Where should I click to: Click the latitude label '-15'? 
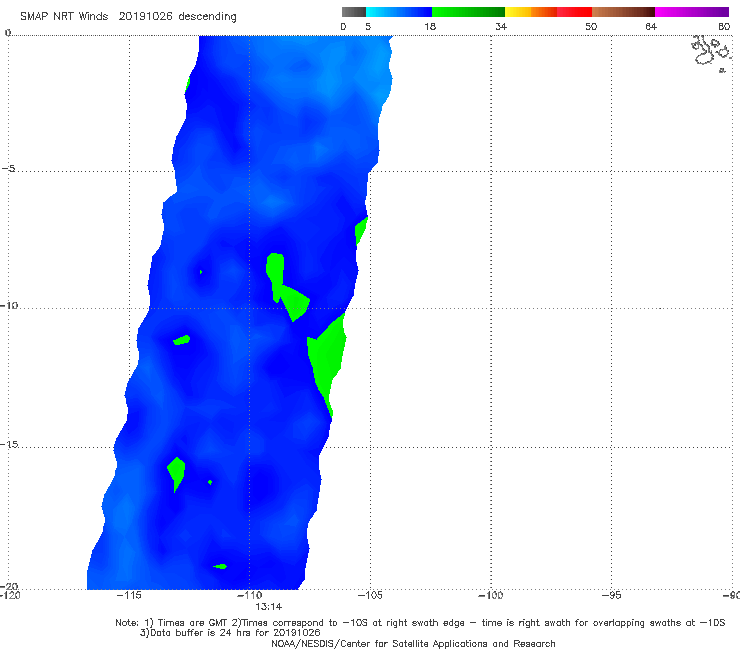[9, 444]
